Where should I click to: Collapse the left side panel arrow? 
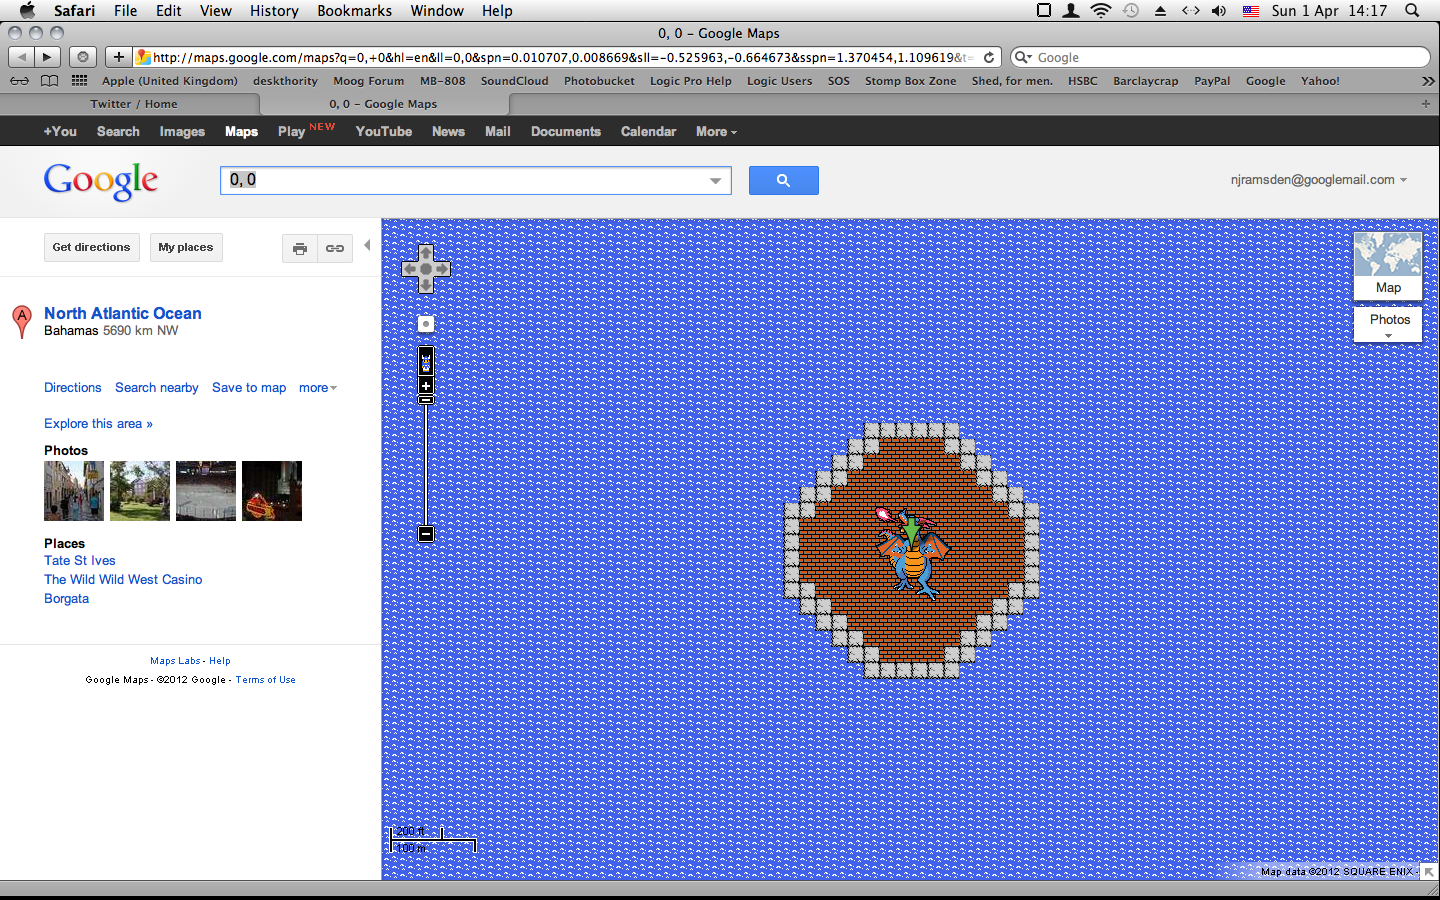[367, 245]
